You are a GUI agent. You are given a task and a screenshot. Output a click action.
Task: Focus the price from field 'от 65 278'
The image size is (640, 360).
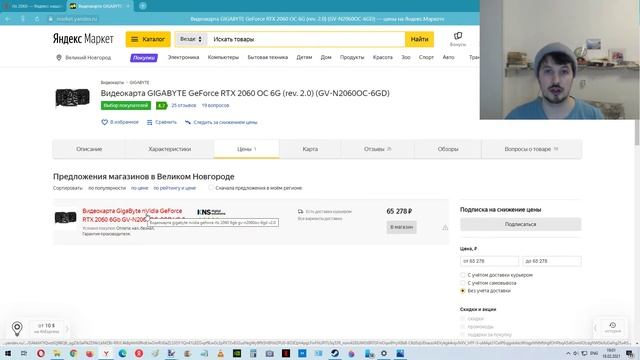pos(489,261)
